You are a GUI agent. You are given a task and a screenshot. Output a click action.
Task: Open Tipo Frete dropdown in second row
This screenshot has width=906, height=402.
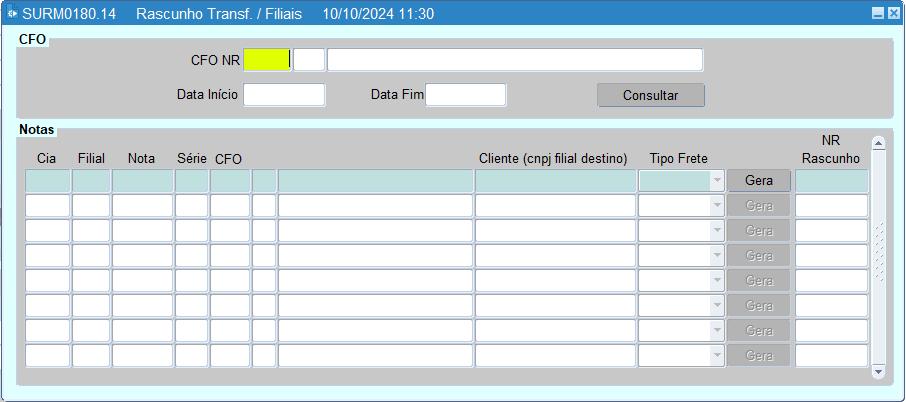(716, 206)
